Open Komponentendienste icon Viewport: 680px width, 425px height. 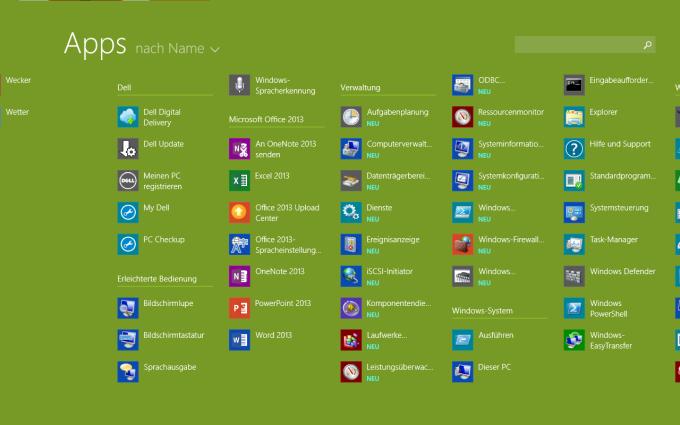pyautogui.click(x=351, y=308)
